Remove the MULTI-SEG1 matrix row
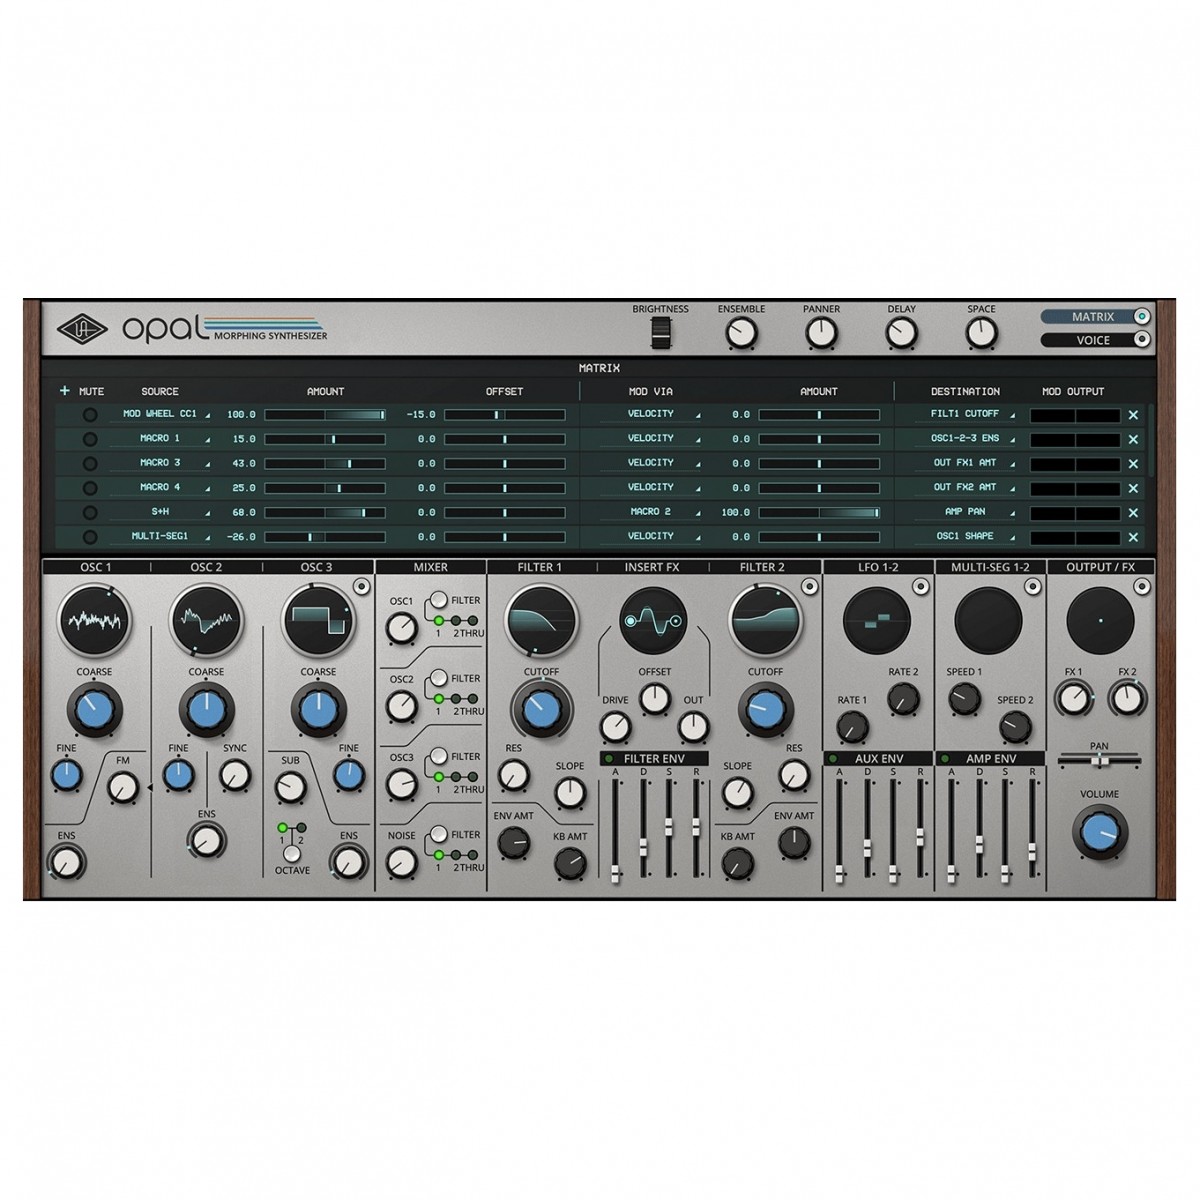Image resolution: width=1200 pixels, height=1200 pixels. coord(1133,537)
